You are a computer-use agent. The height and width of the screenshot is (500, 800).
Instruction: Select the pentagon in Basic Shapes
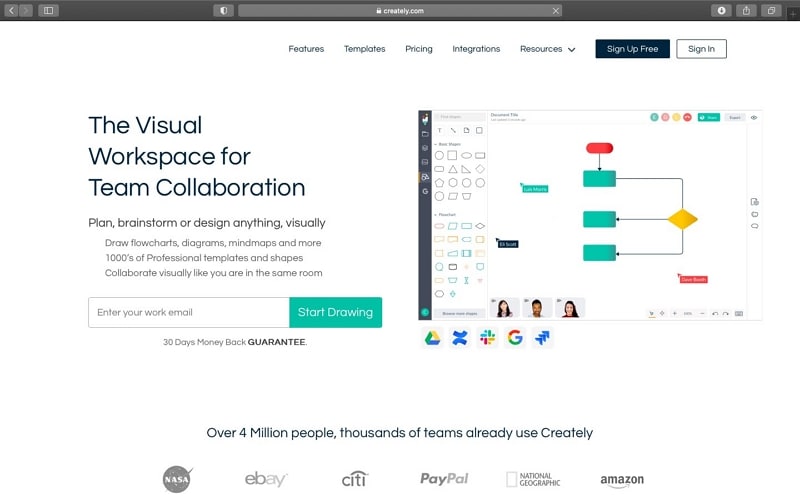point(439,183)
